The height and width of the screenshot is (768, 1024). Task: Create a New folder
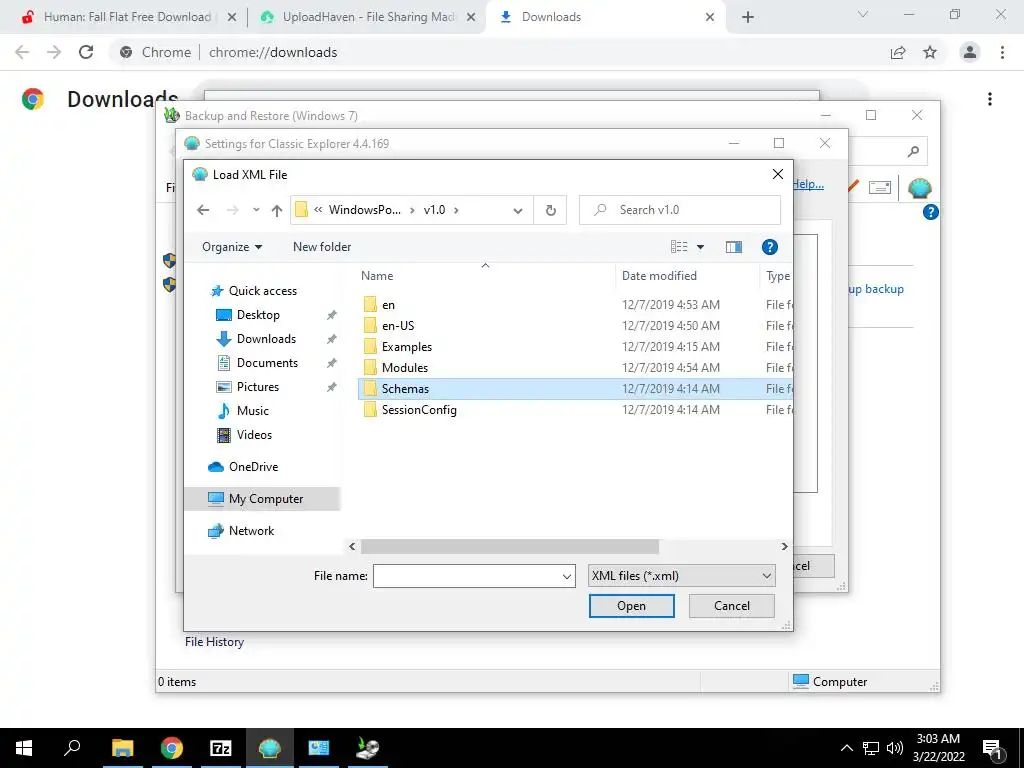[322, 247]
